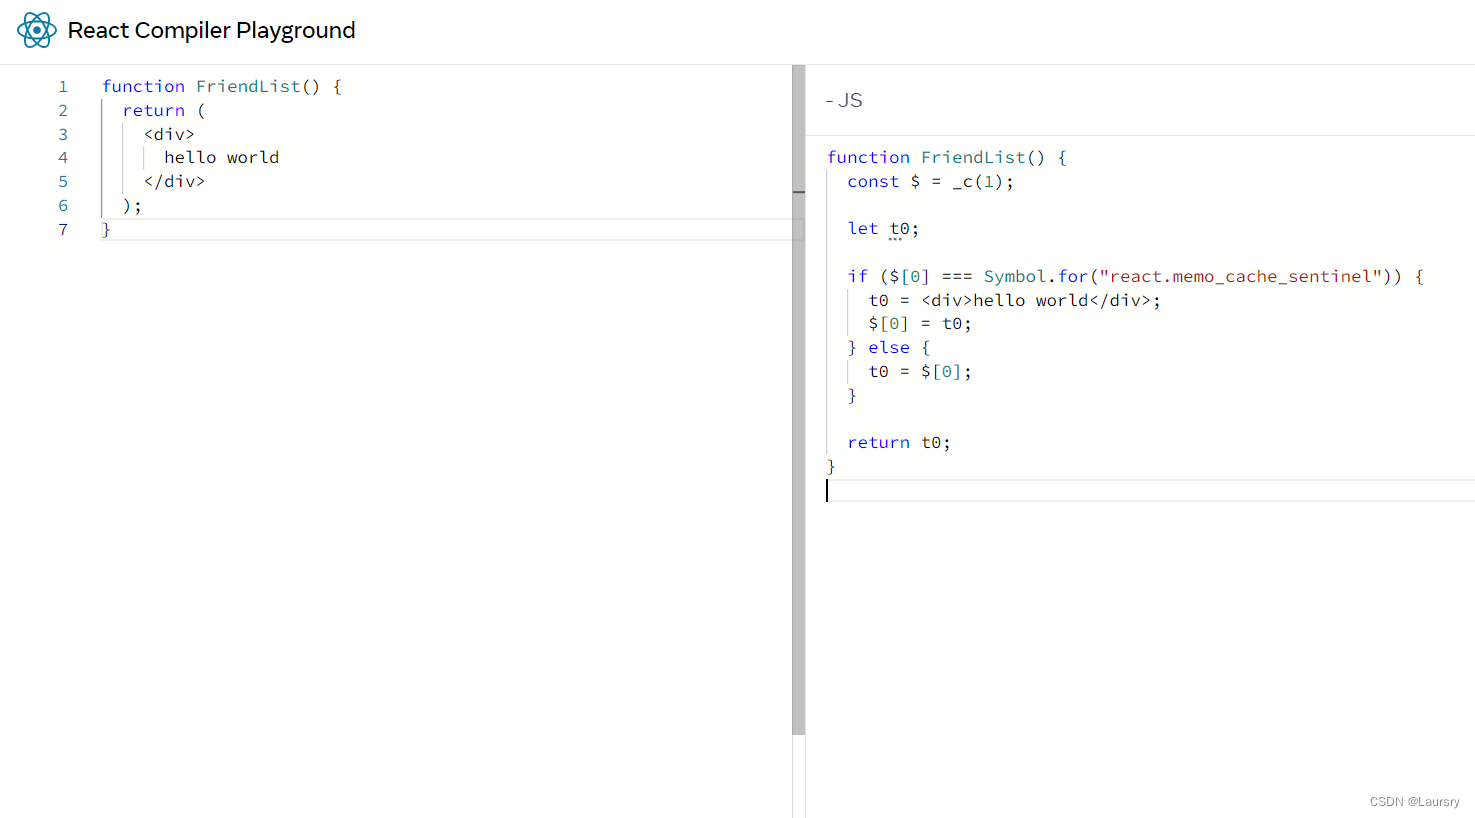
Task: Click the vertical divider between panes
Action: [797, 400]
